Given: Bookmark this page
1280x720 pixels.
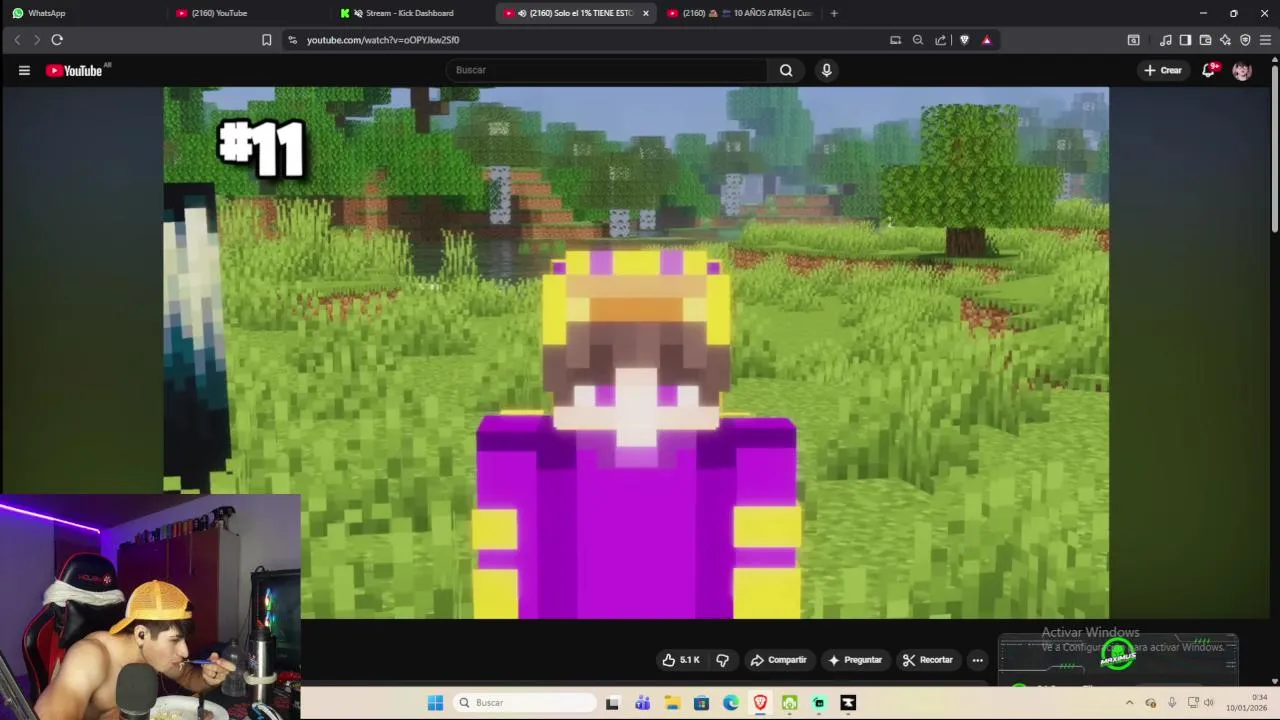Looking at the screenshot, I should 266,40.
